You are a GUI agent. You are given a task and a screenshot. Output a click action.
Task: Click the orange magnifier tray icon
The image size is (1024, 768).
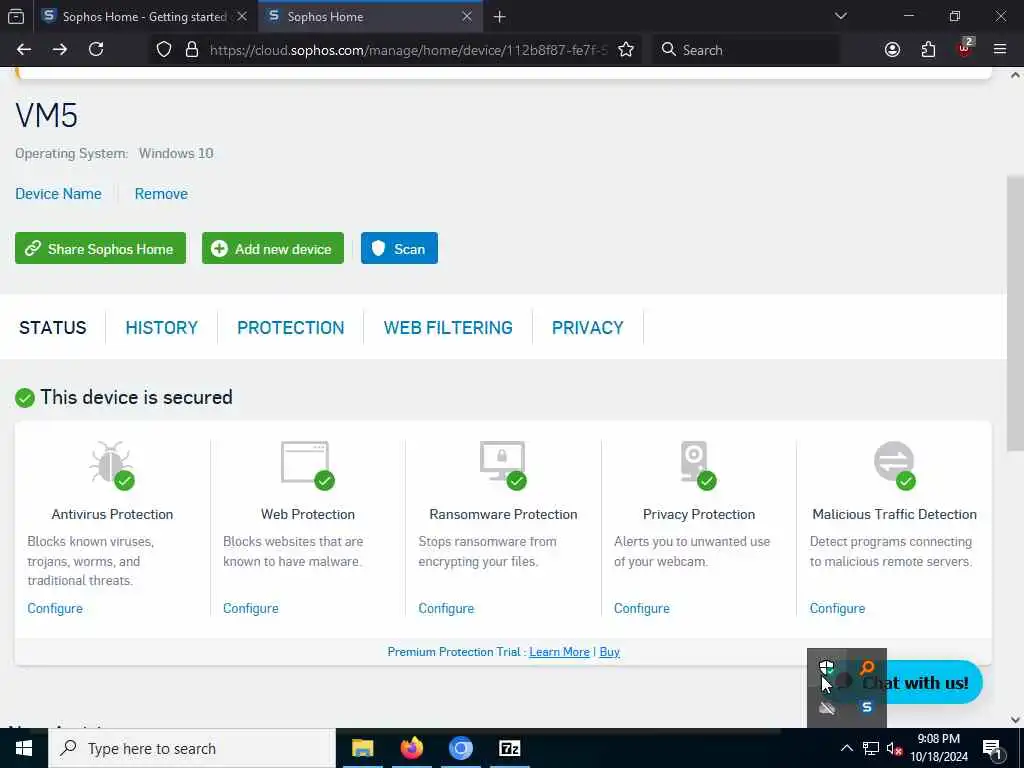tap(867, 667)
